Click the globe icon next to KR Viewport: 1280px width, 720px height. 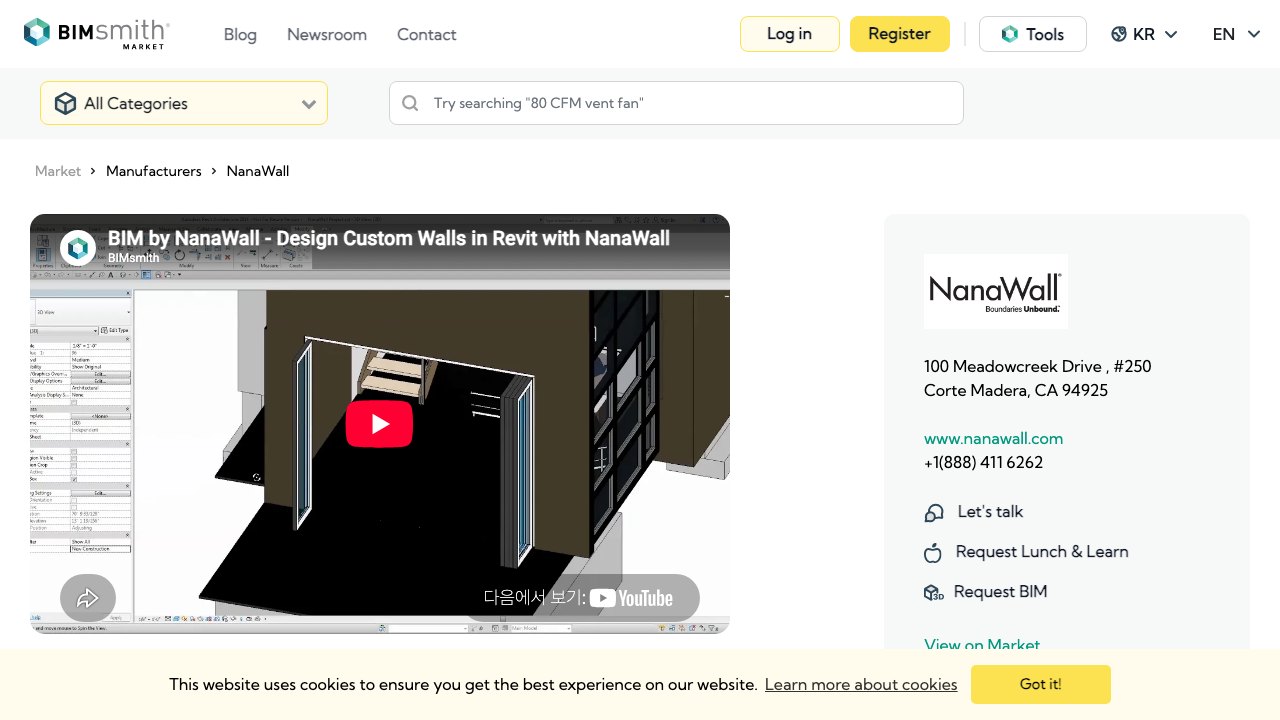point(1119,34)
